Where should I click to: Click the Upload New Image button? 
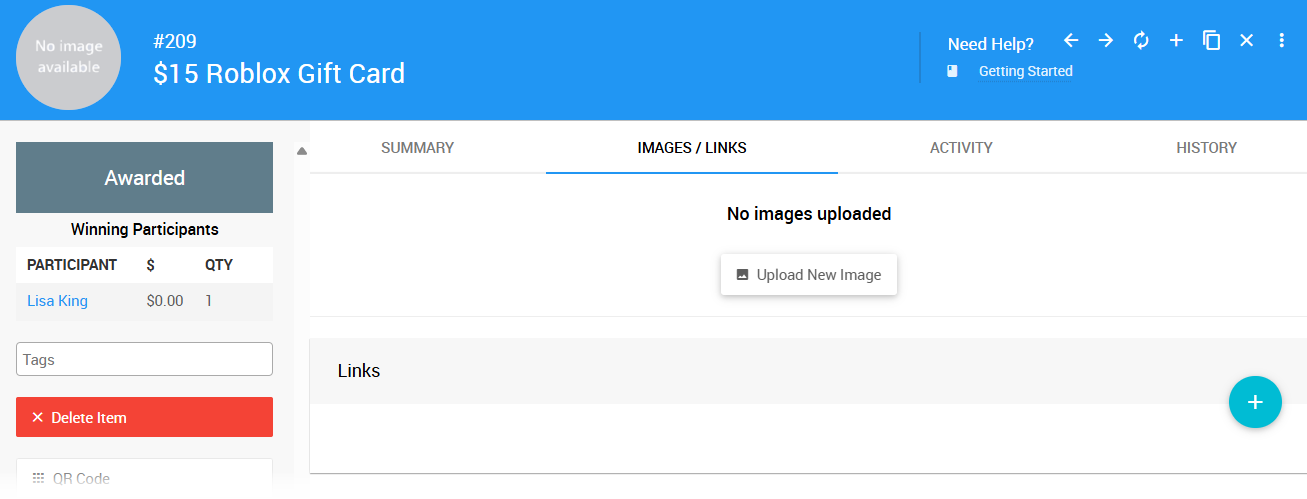click(809, 275)
